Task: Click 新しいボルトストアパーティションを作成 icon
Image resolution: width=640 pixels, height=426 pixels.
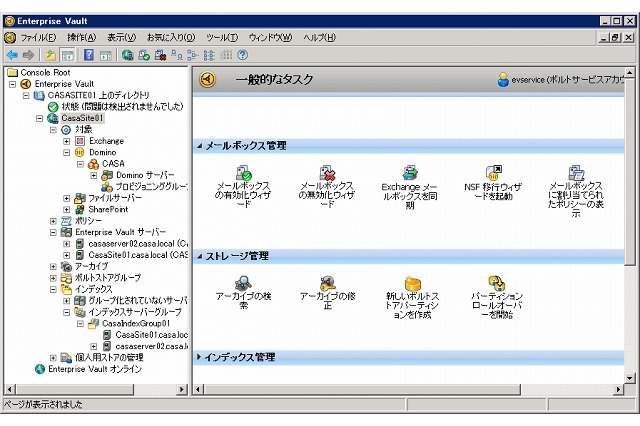Action: [x=412, y=283]
